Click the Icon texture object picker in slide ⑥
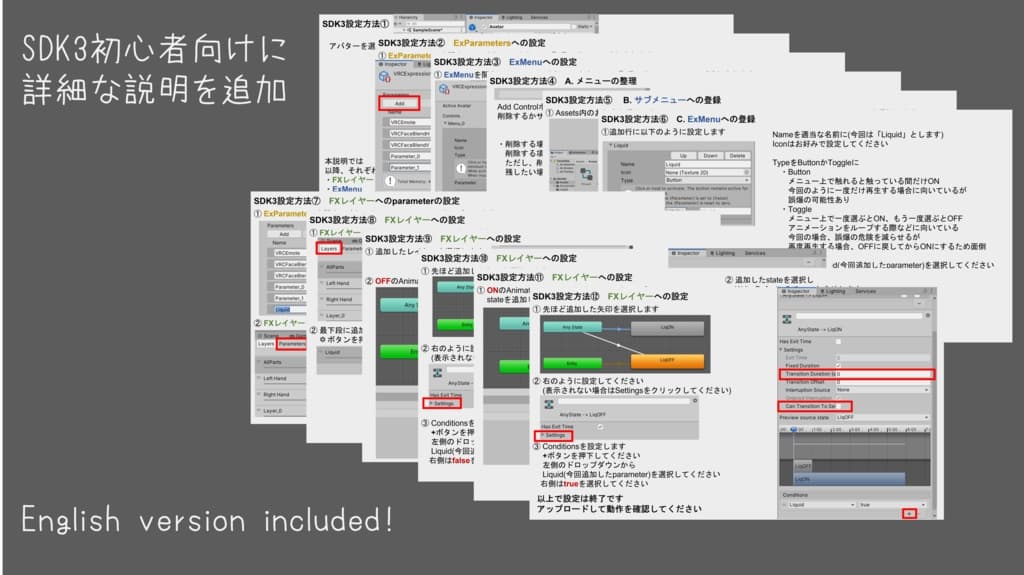The image size is (1024, 575). pos(746,172)
